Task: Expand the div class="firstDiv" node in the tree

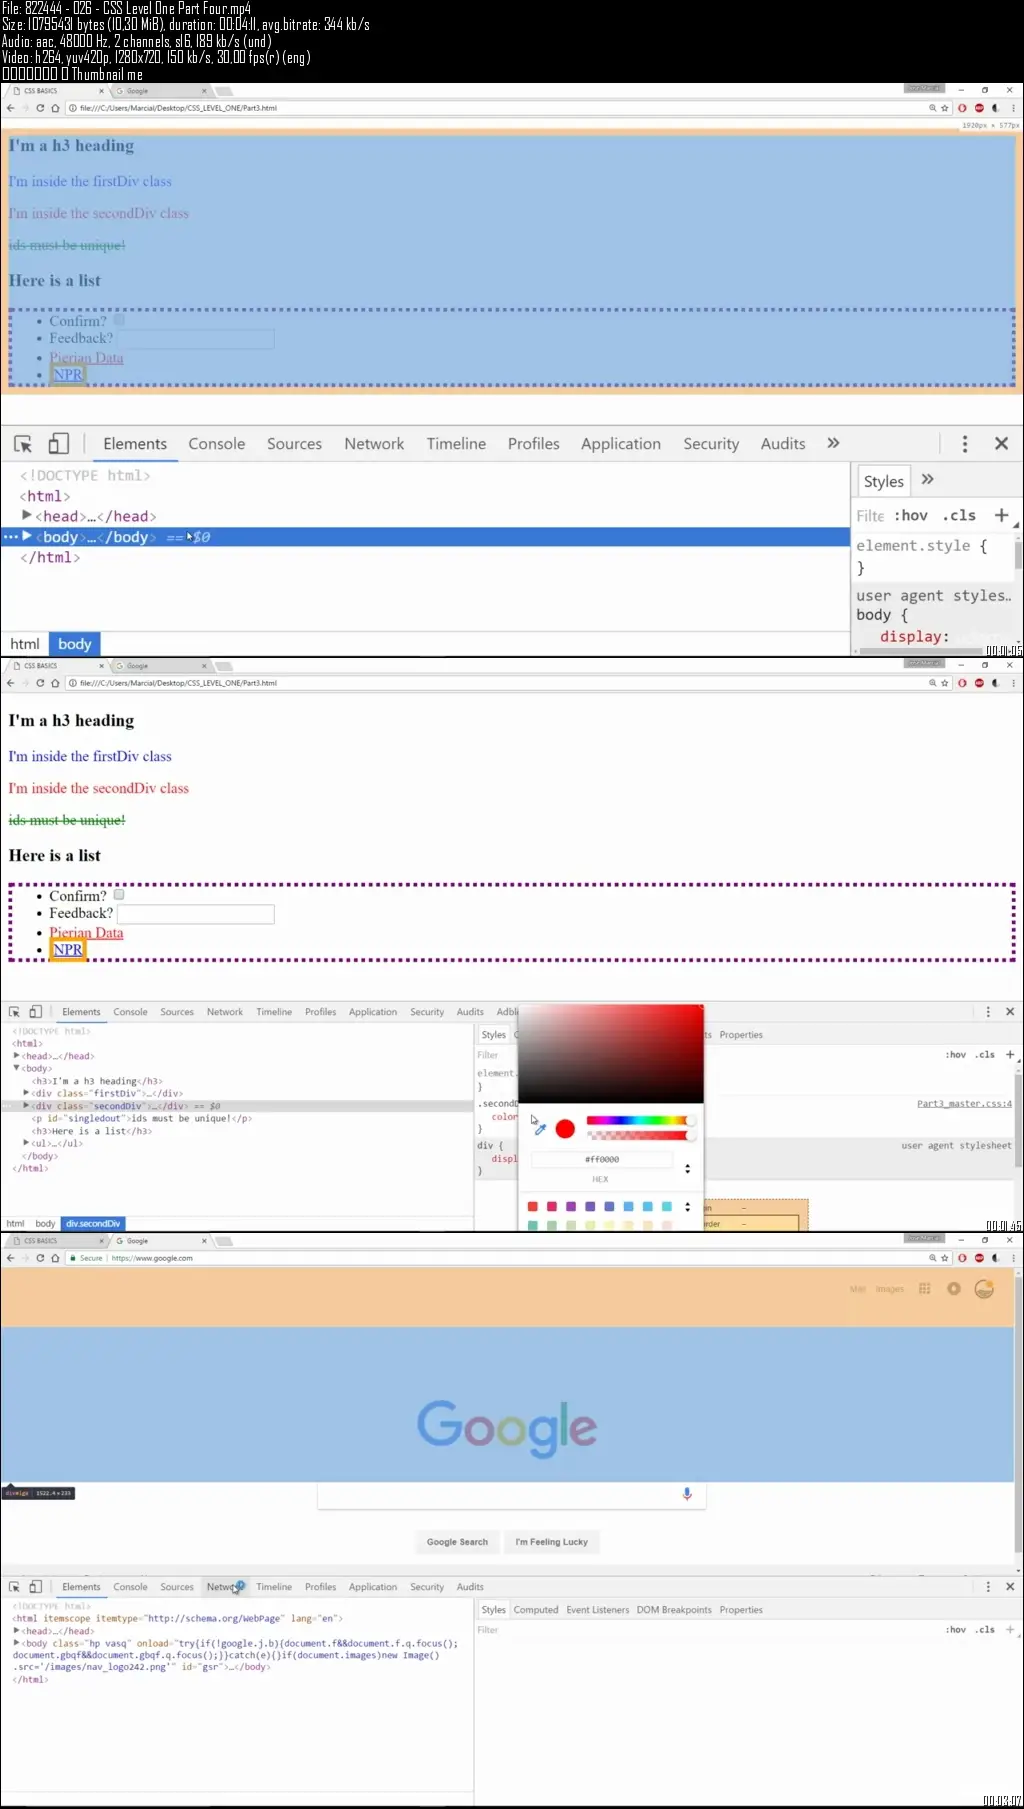Action: coord(26,1093)
